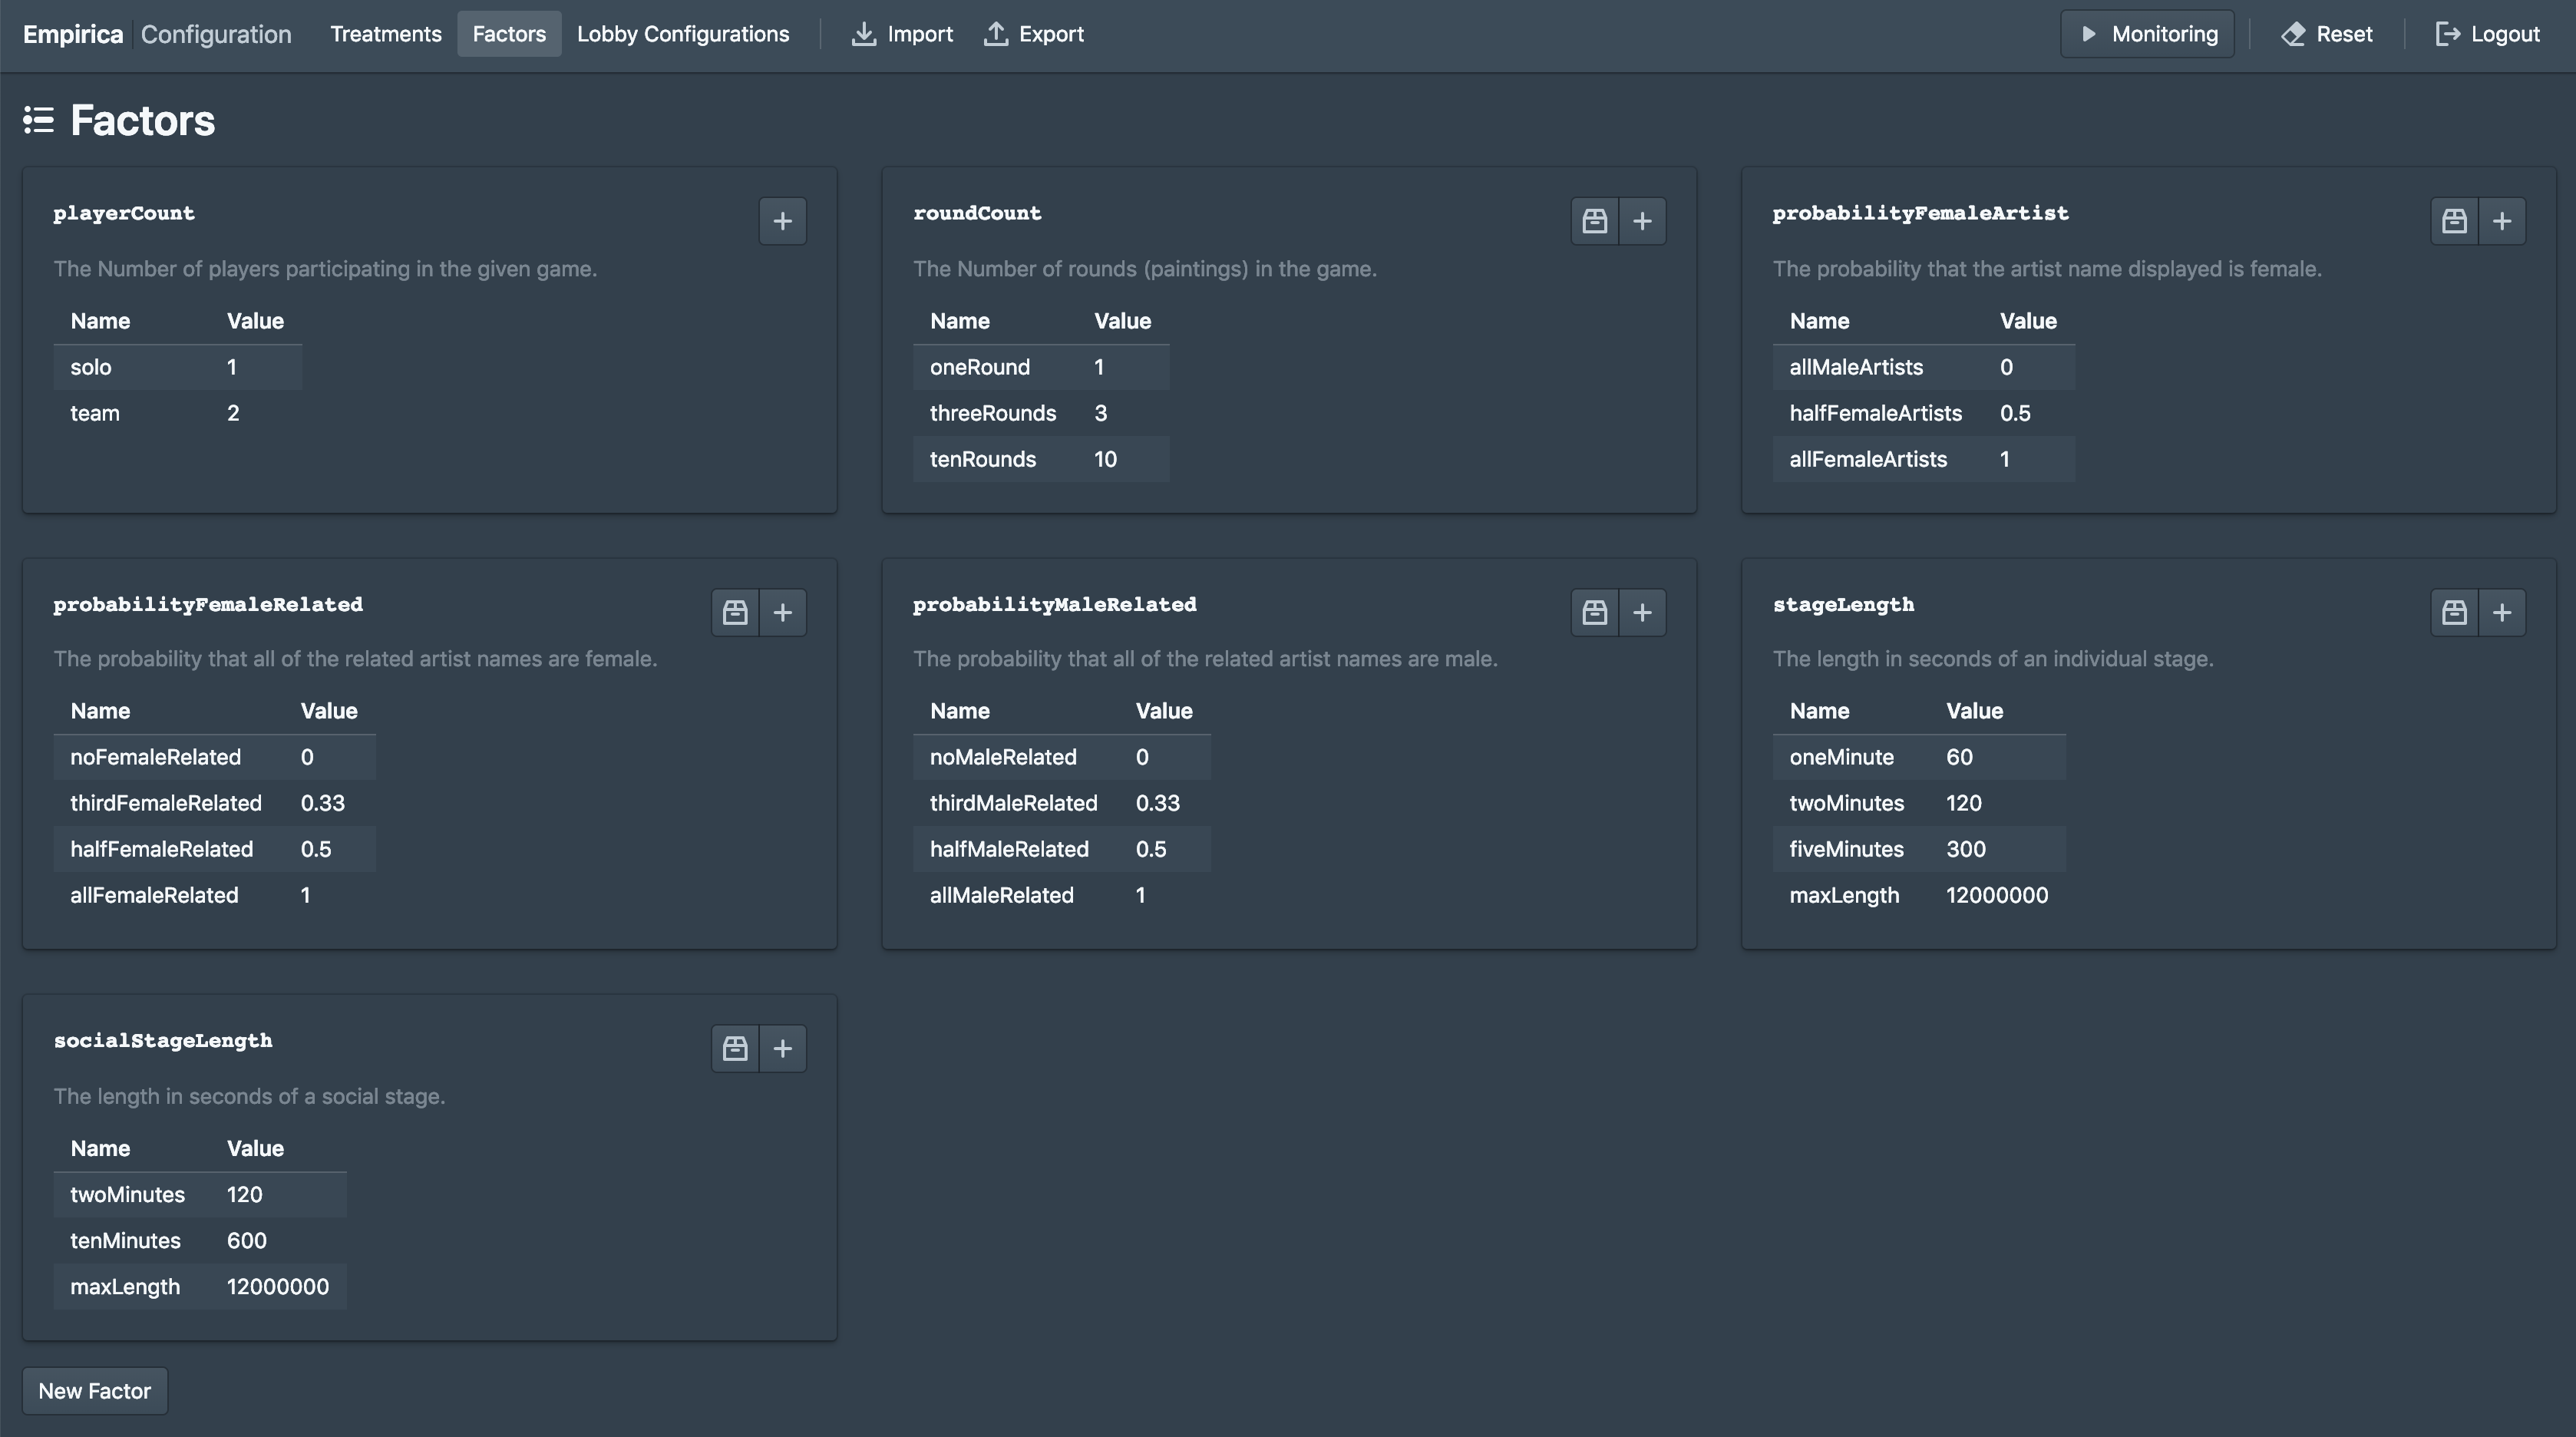The width and height of the screenshot is (2576, 1437).
Task: Click Export in the top bar
Action: (1034, 34)
